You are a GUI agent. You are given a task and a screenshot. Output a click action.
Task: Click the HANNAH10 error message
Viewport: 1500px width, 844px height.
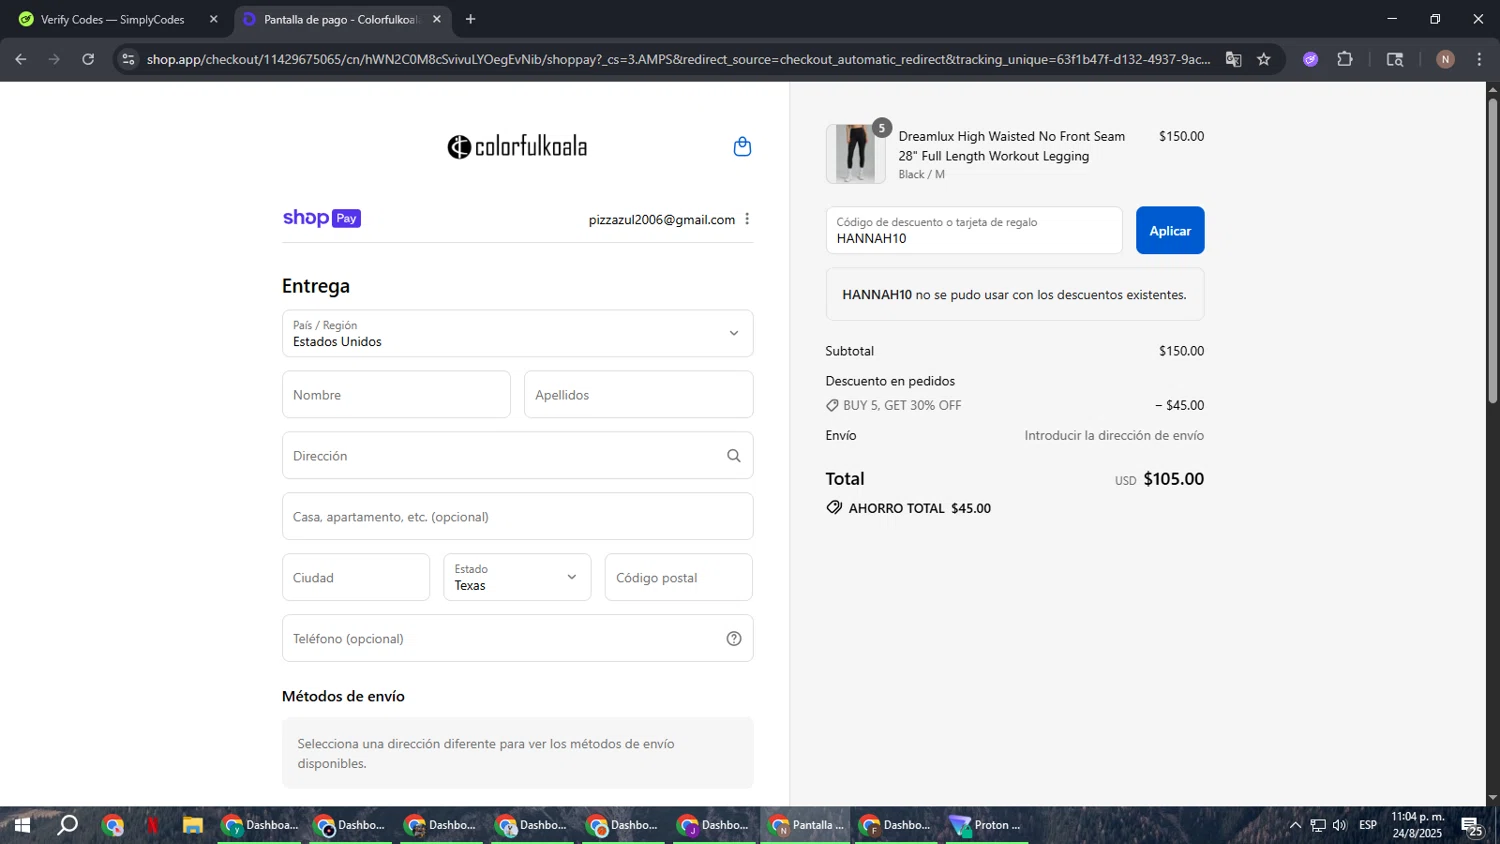1015,294
